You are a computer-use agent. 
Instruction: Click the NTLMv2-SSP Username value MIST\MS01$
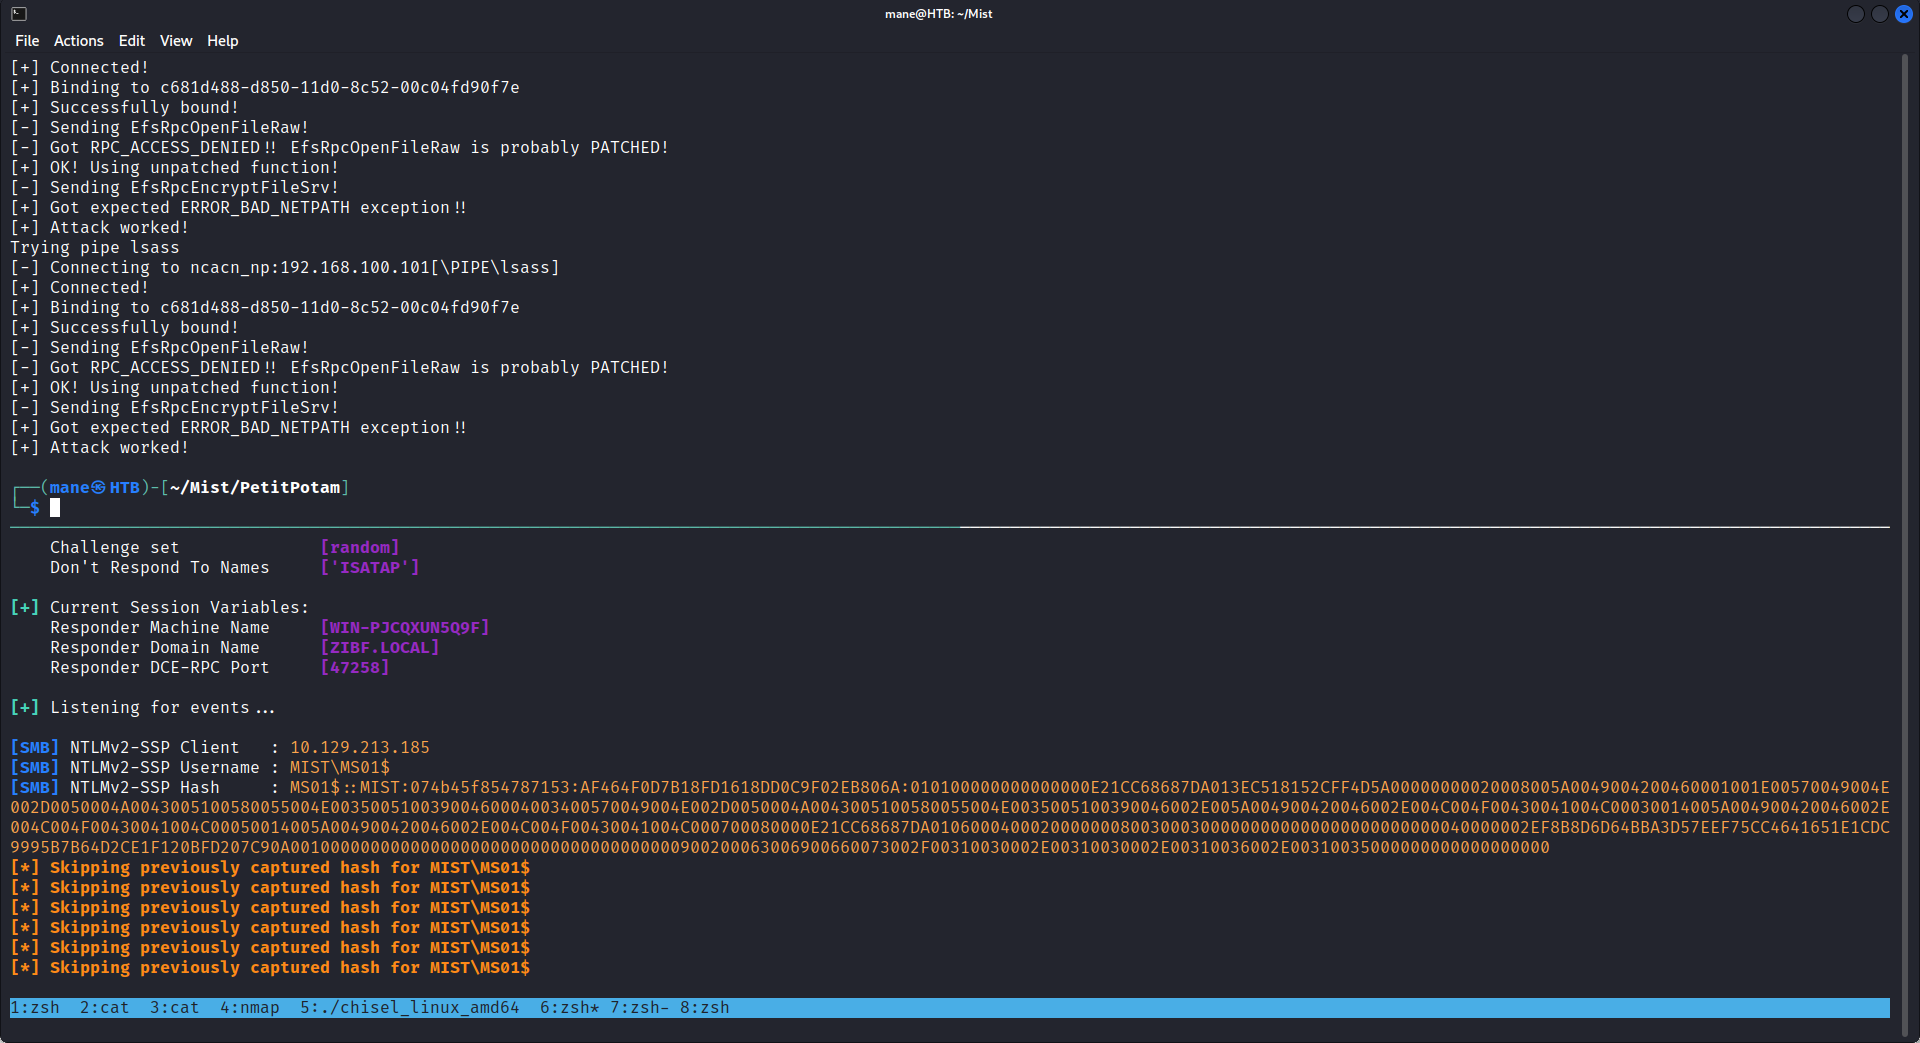coord(340,768)
